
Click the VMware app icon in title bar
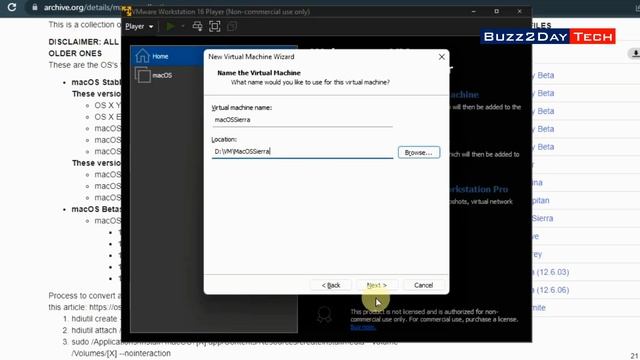127,11
